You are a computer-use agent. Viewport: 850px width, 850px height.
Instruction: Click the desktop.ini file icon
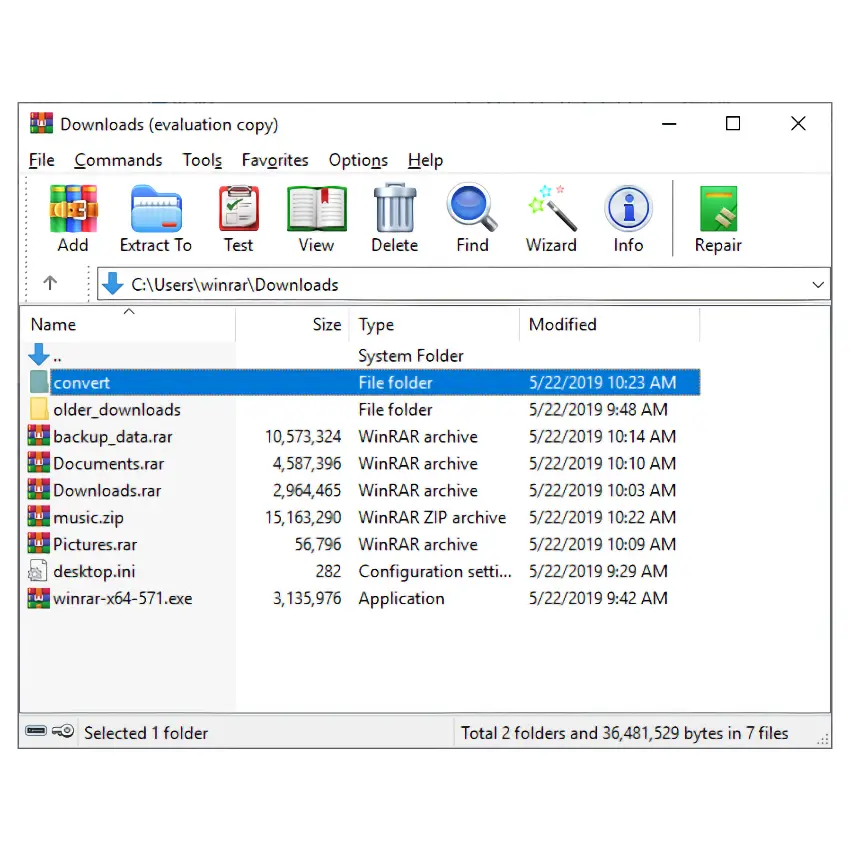[x=38, y=571]
